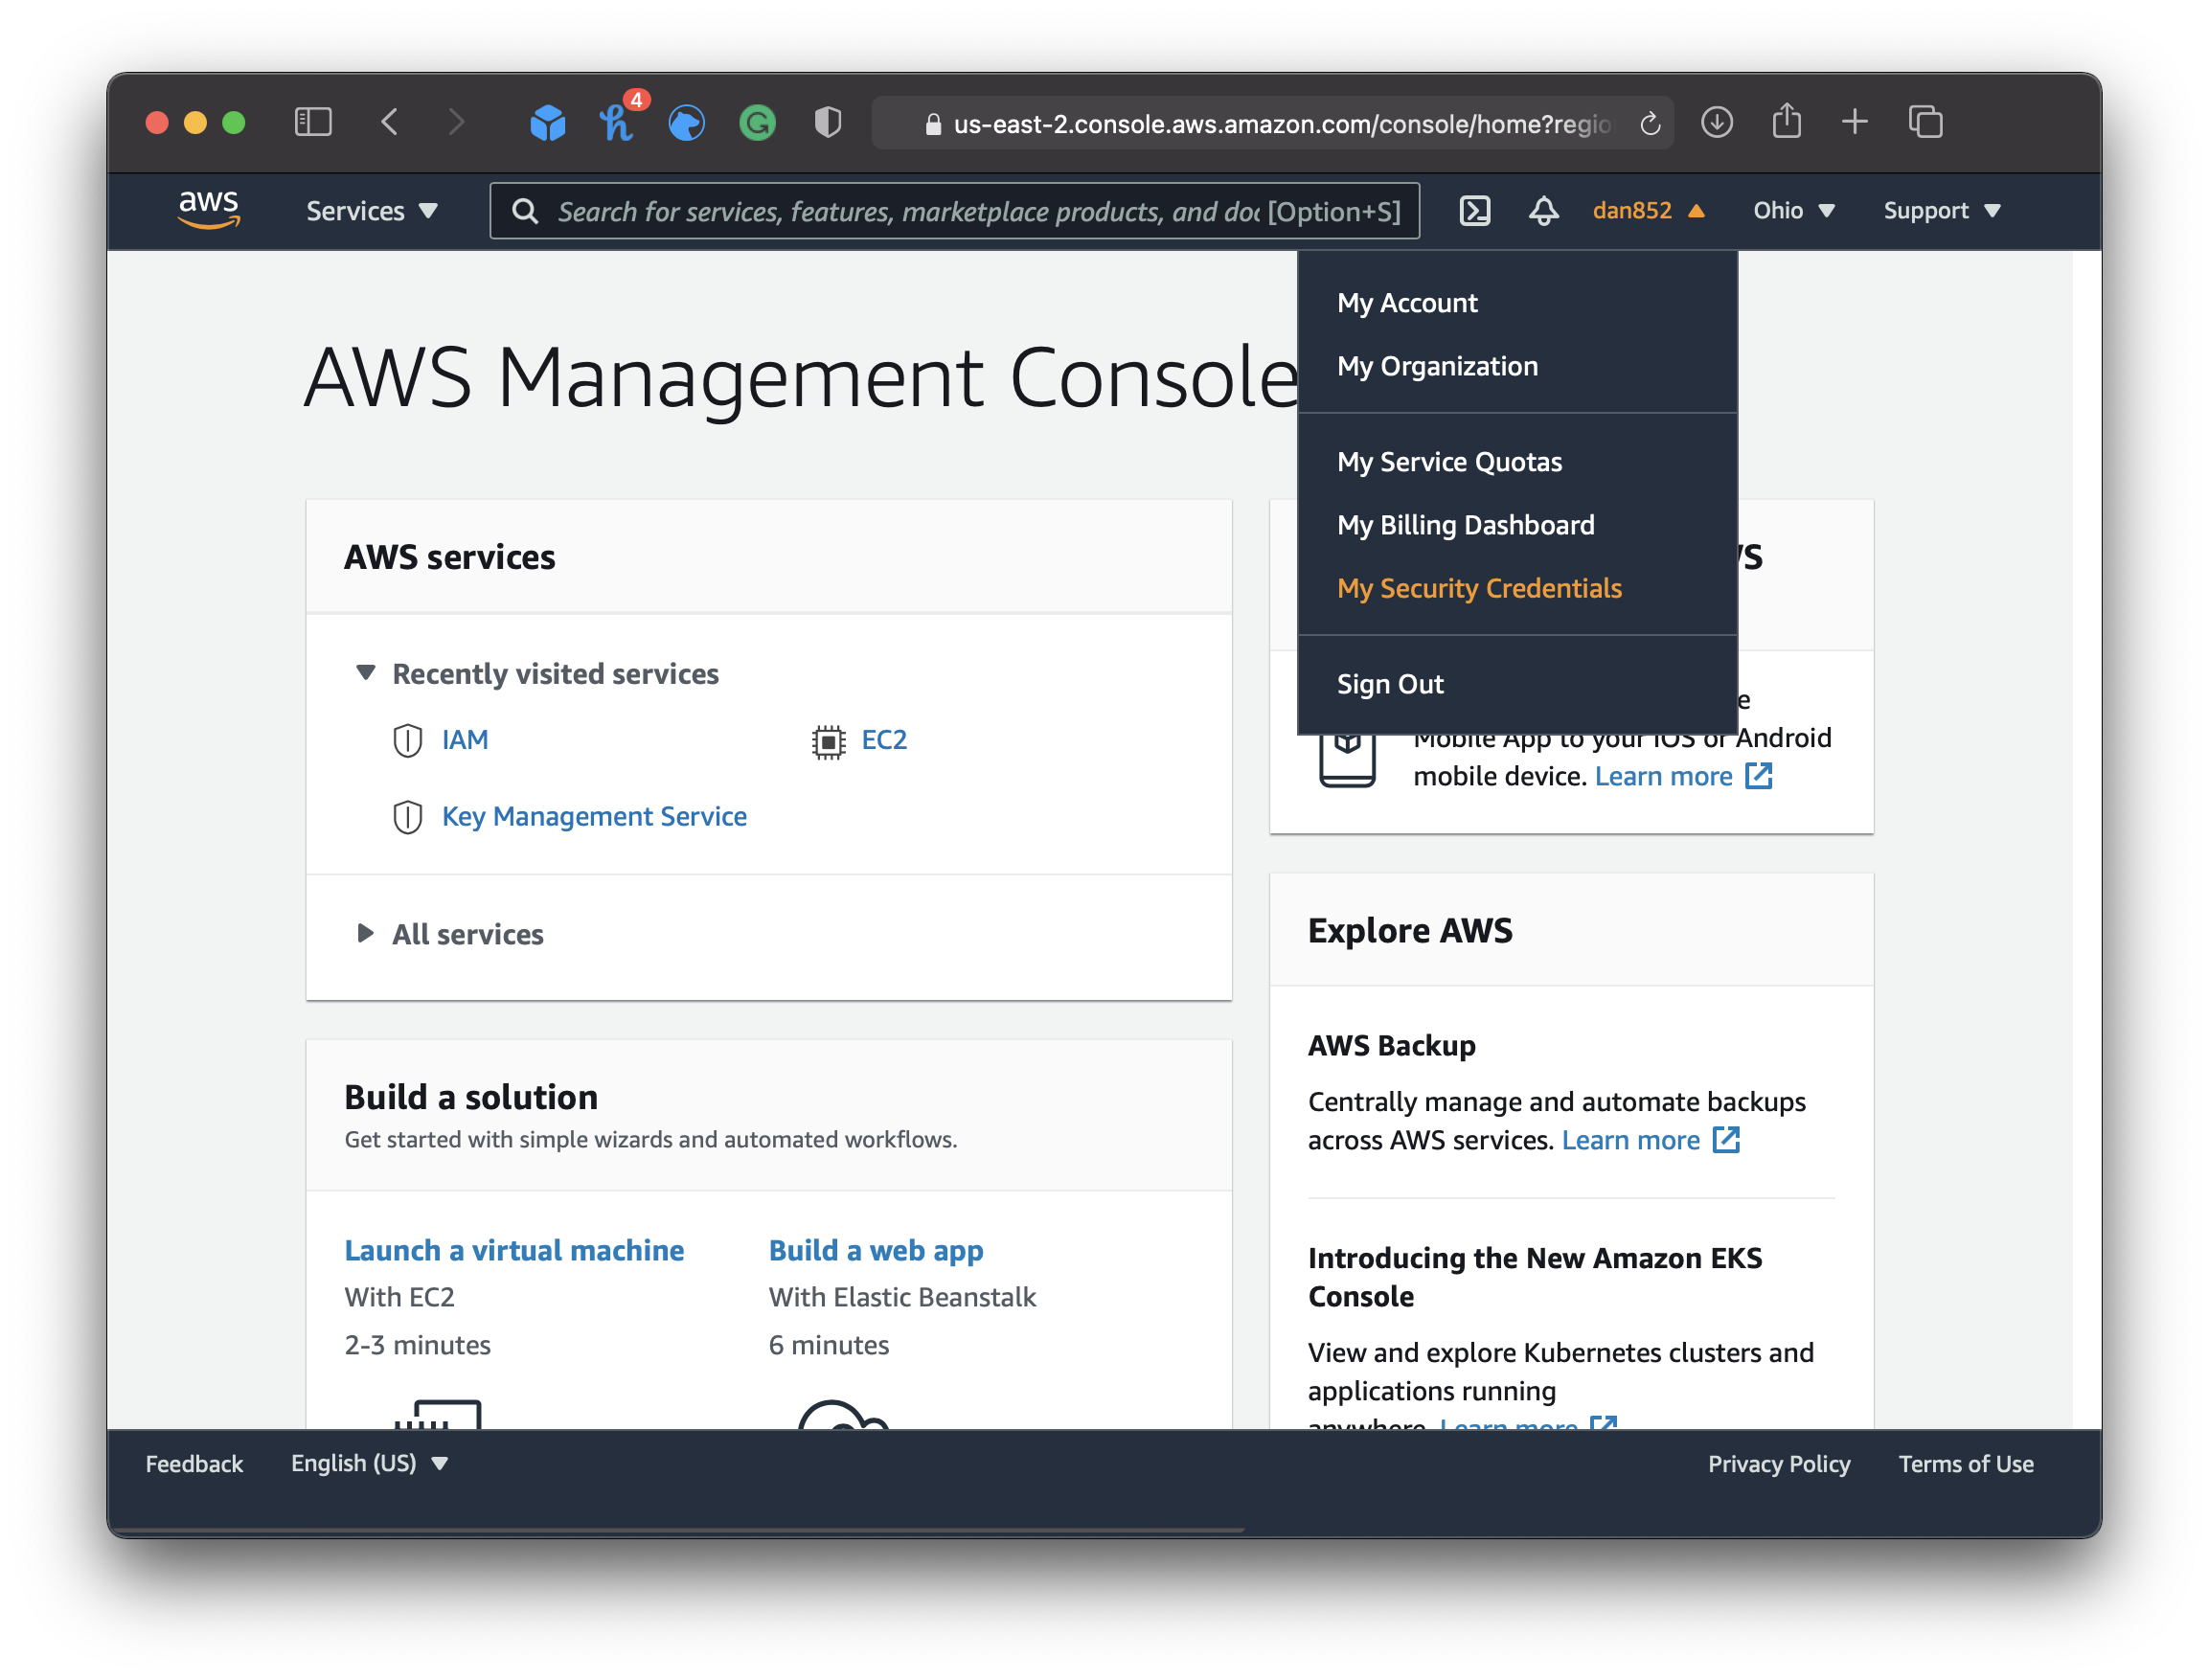This screenshot has height=1680, width=2209.
Task: Expand the All services section
Action: (366, 934)
